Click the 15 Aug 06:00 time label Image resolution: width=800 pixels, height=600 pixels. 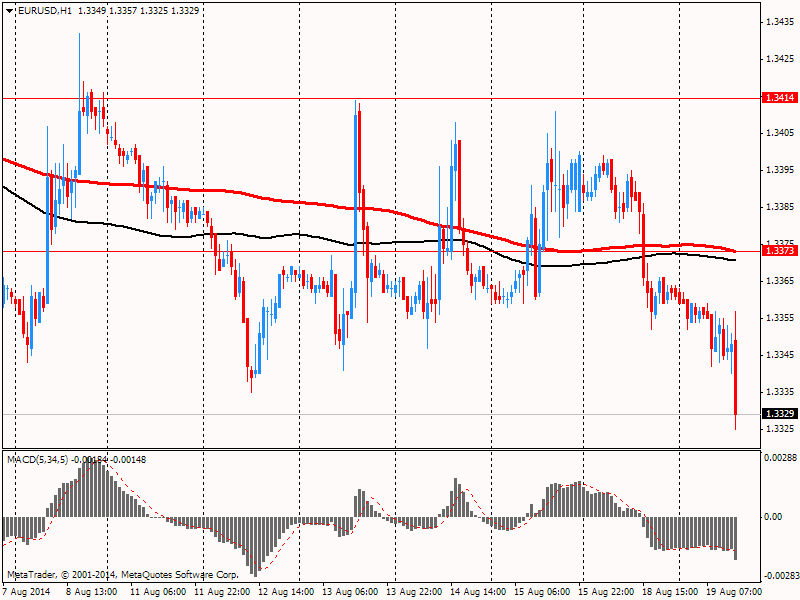pos(542,592)
